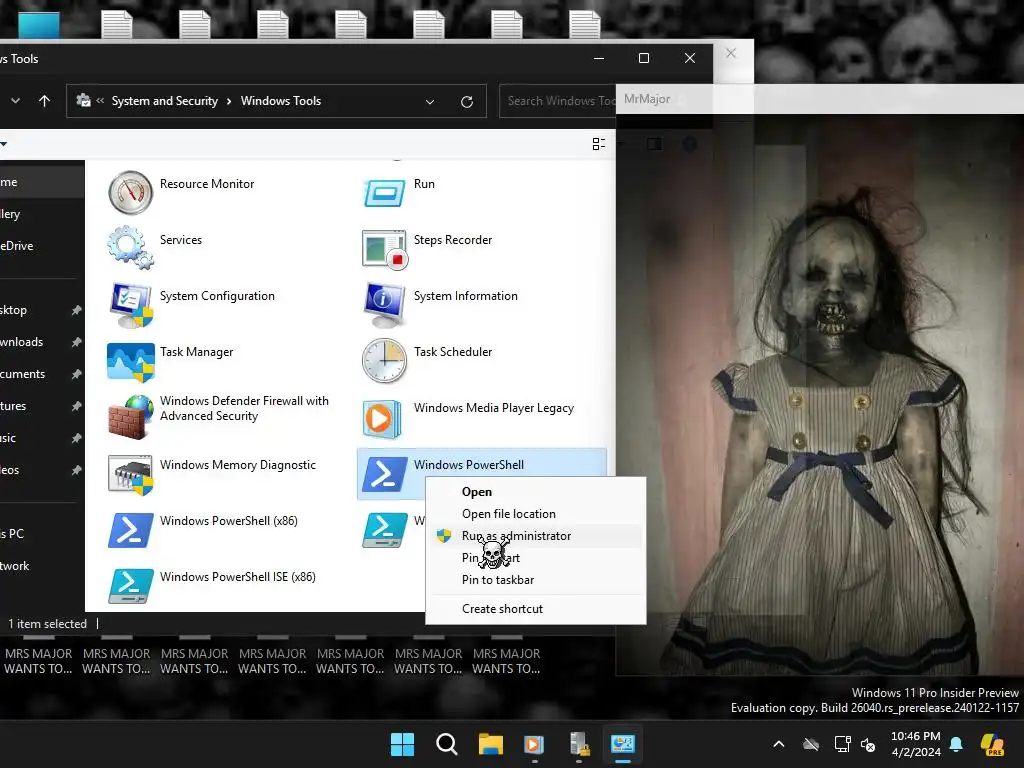This screenshot has width=1024, height=768.
Task: Click System and Security breadcrumb
Action: 165,101
